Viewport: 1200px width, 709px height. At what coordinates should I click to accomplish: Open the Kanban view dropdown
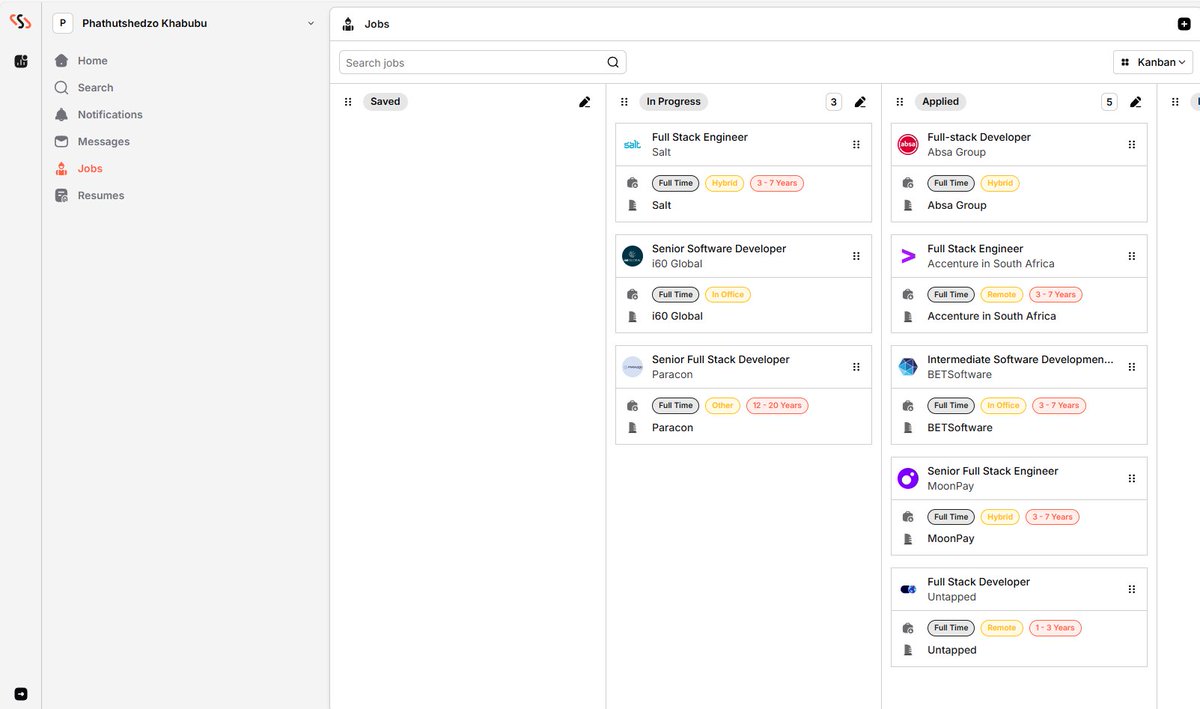pos(1153,62)
